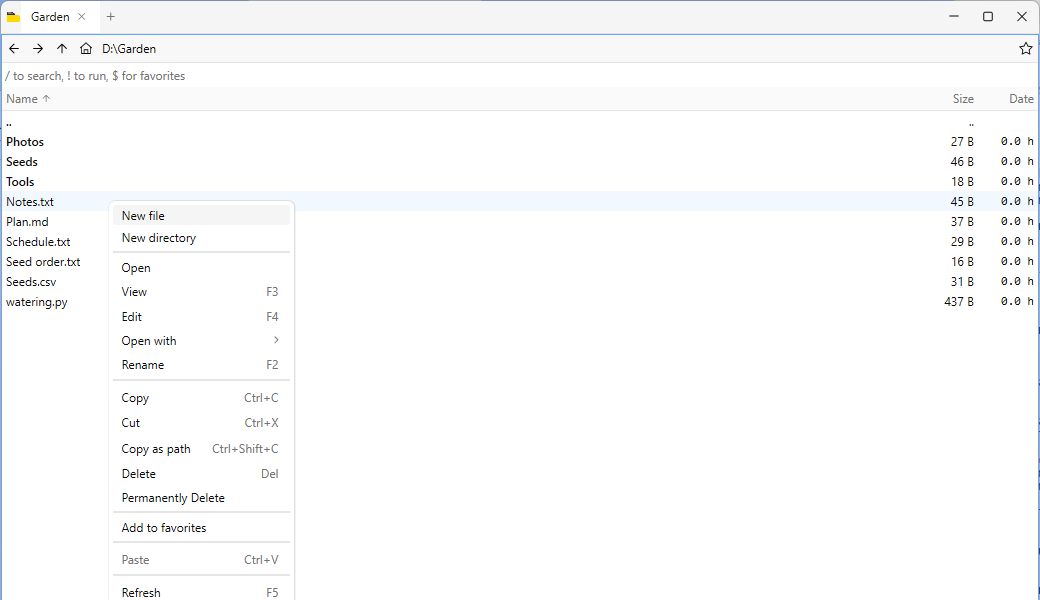
Task: Click the folder icon in Garden tab
Action: point(13,17)
